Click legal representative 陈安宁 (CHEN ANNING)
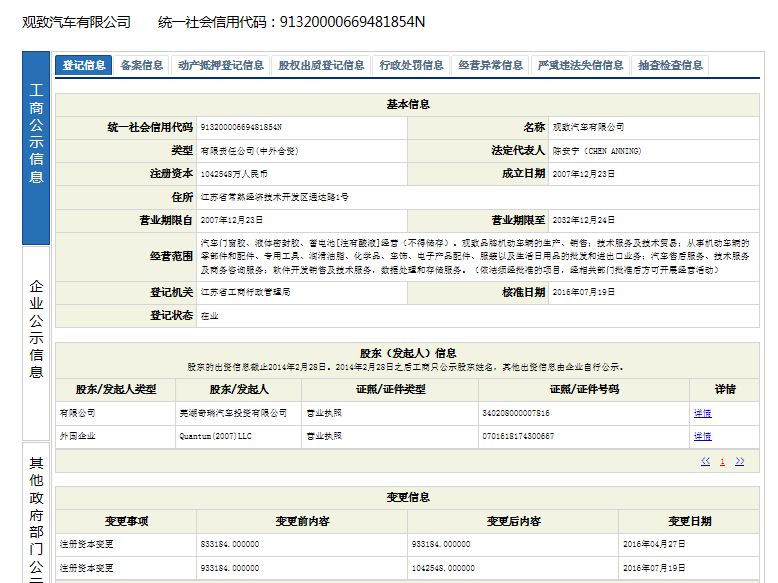The height and width of the screenshot is (583, 778). (x=597, y=151)
